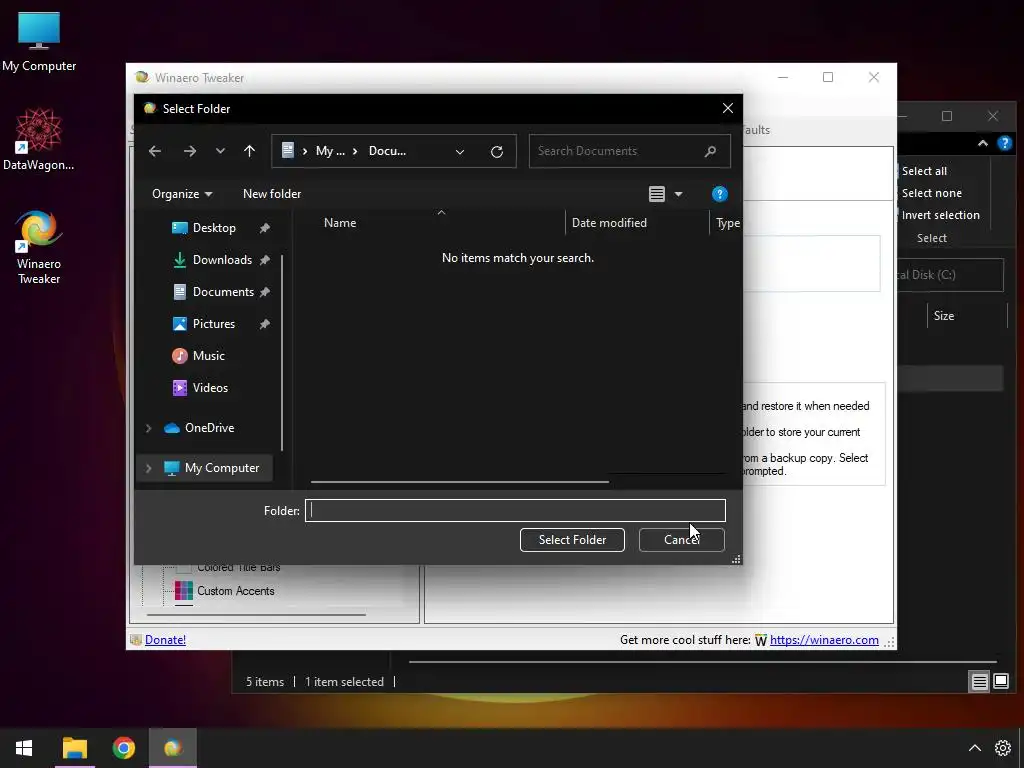Click the search magnifier icon

(711, 151)
